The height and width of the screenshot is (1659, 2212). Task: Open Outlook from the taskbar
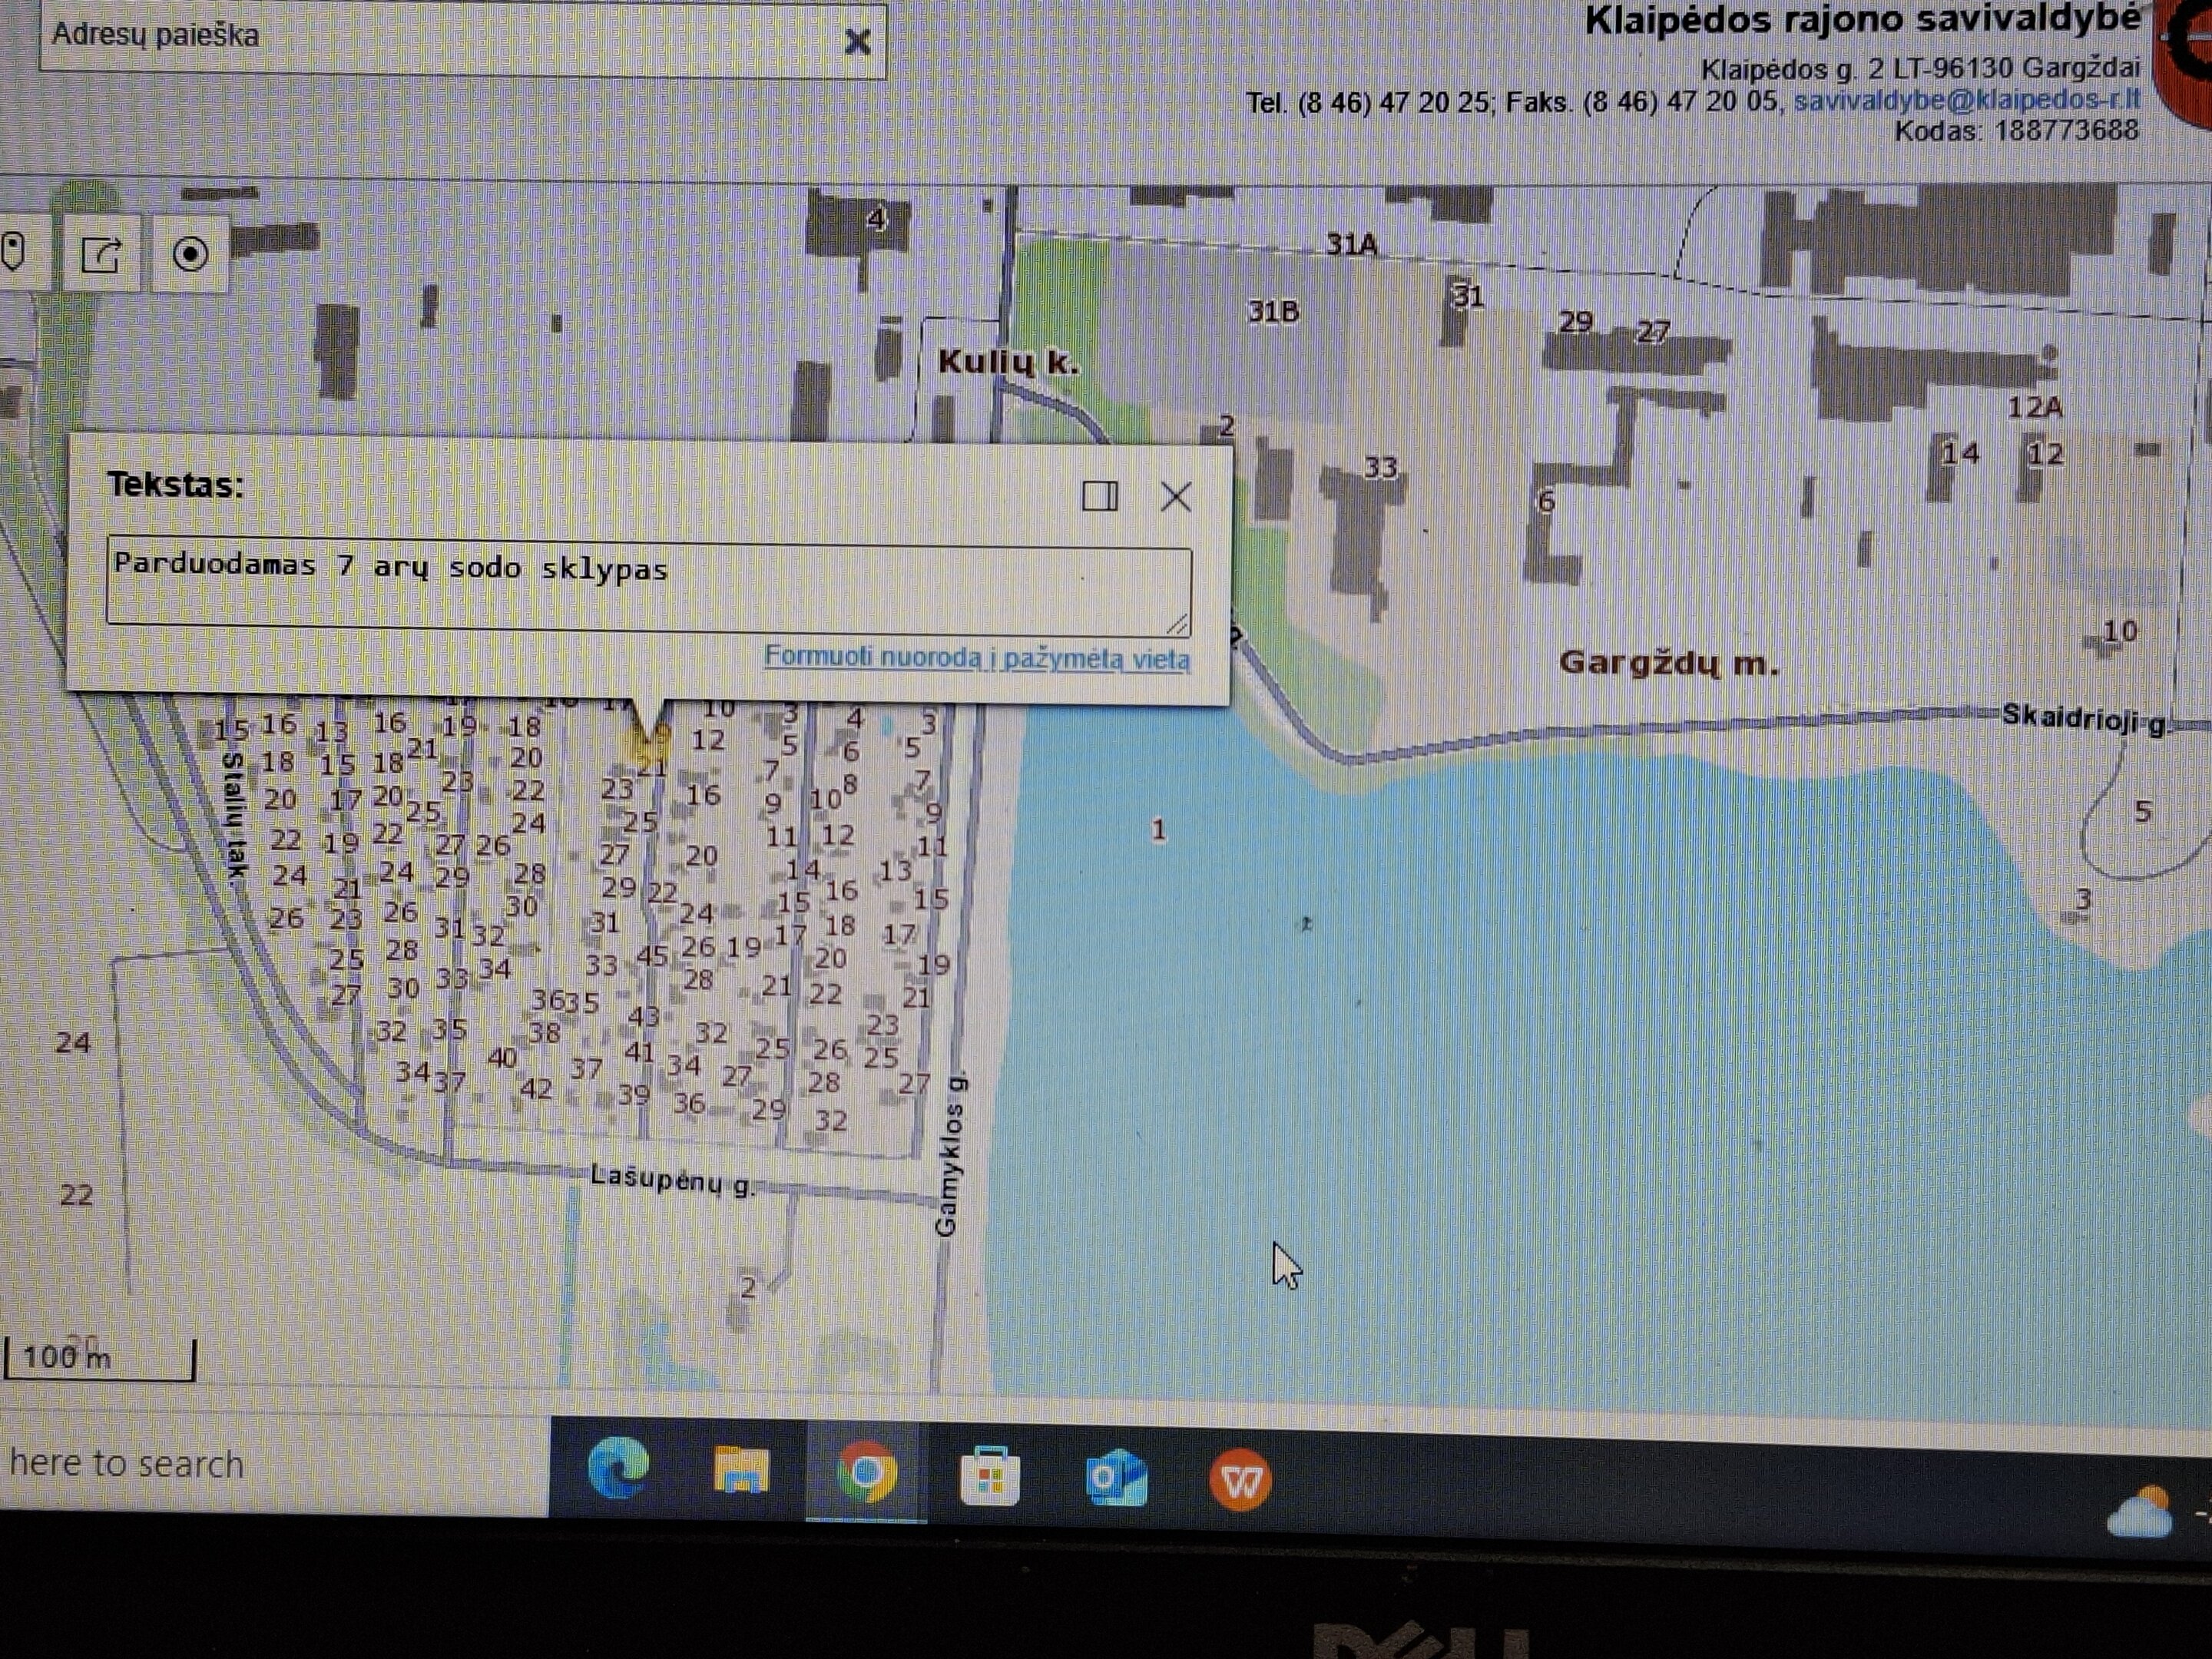pyautogui.click(x=1115, y=1477)
